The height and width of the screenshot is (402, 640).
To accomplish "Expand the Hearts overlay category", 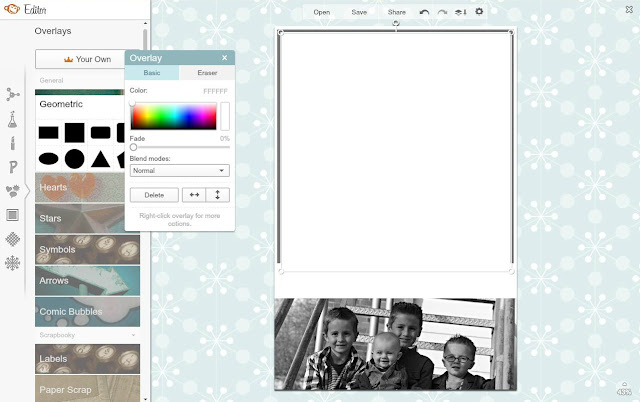I will pos(80,187).
